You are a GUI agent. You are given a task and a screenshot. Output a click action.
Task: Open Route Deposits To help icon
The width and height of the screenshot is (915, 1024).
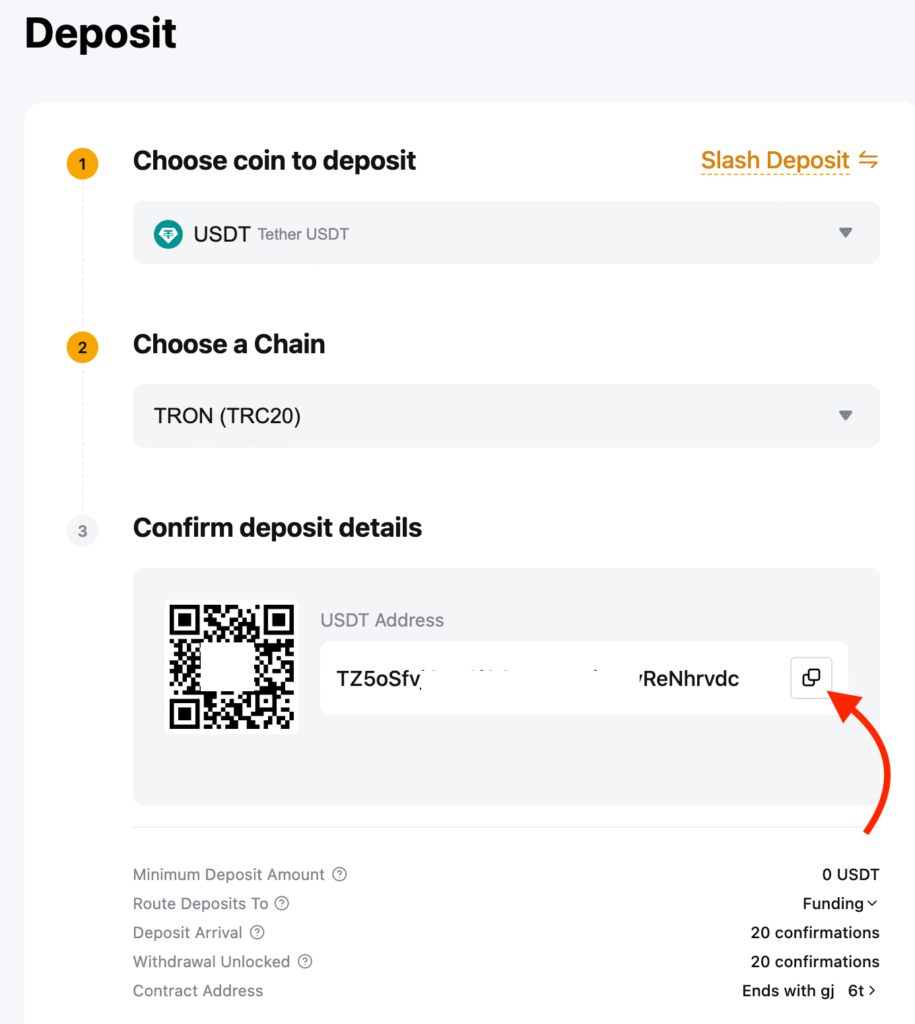tap(282, 903)
